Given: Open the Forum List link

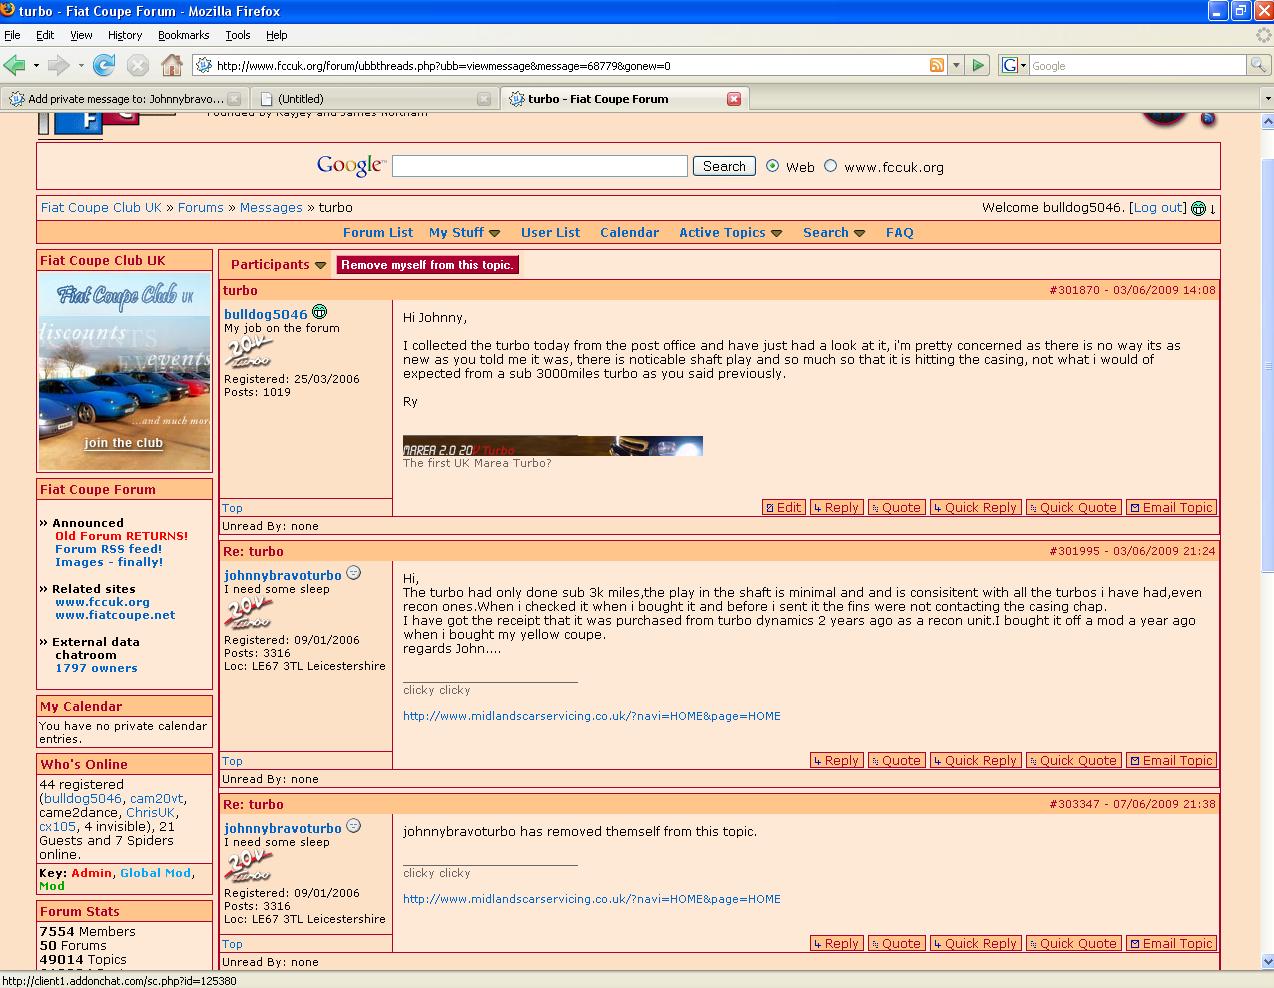Looking at the screenshot, I should pos(378,232).
